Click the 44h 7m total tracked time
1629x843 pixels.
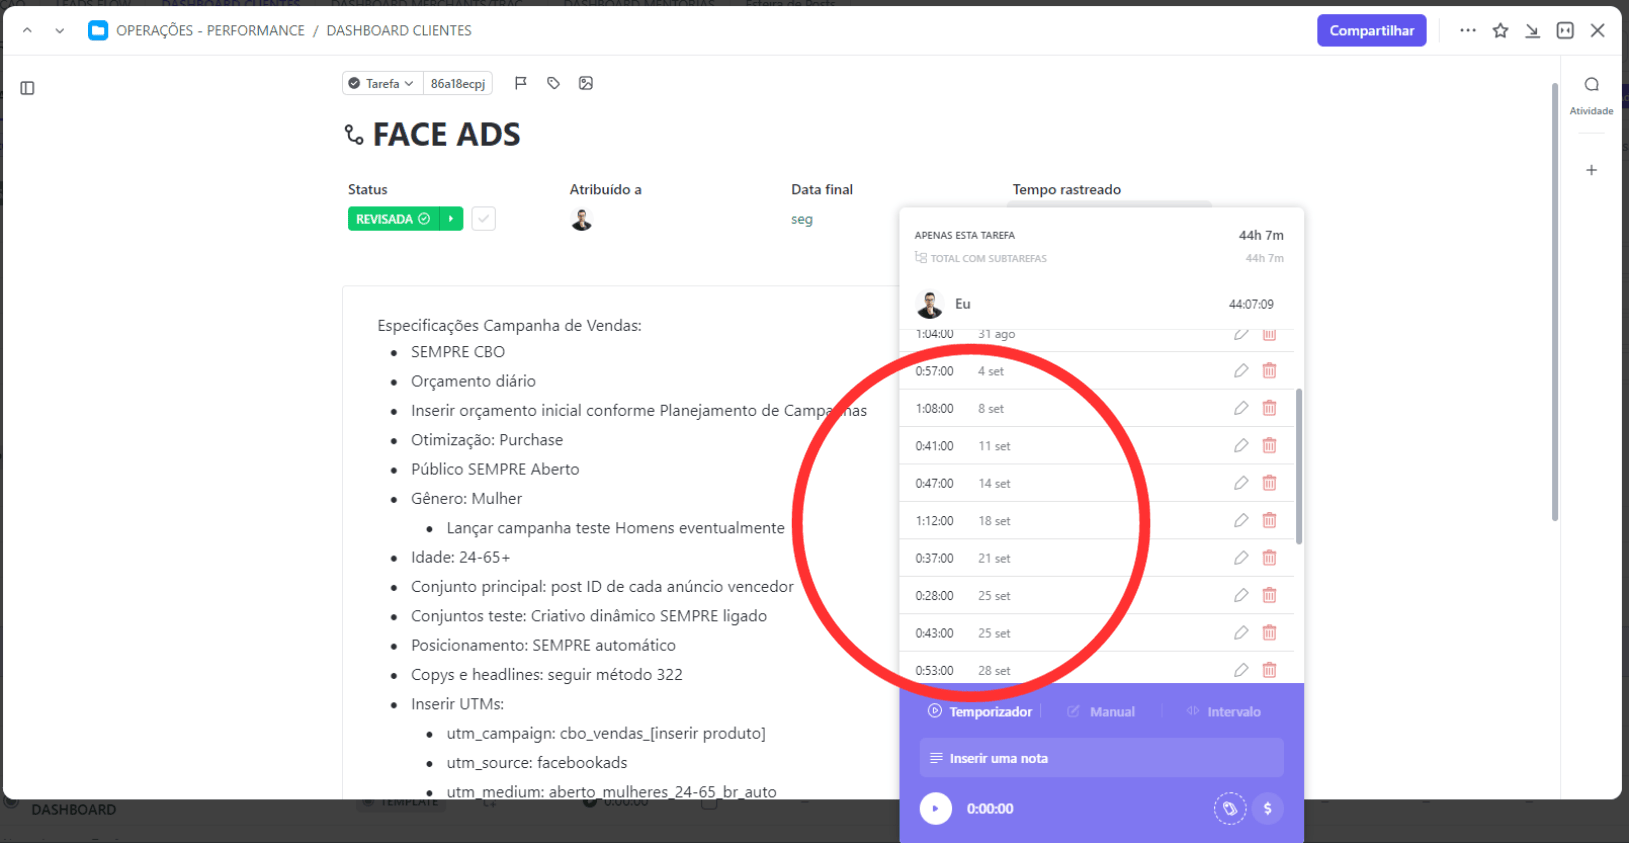(1261, 235)
